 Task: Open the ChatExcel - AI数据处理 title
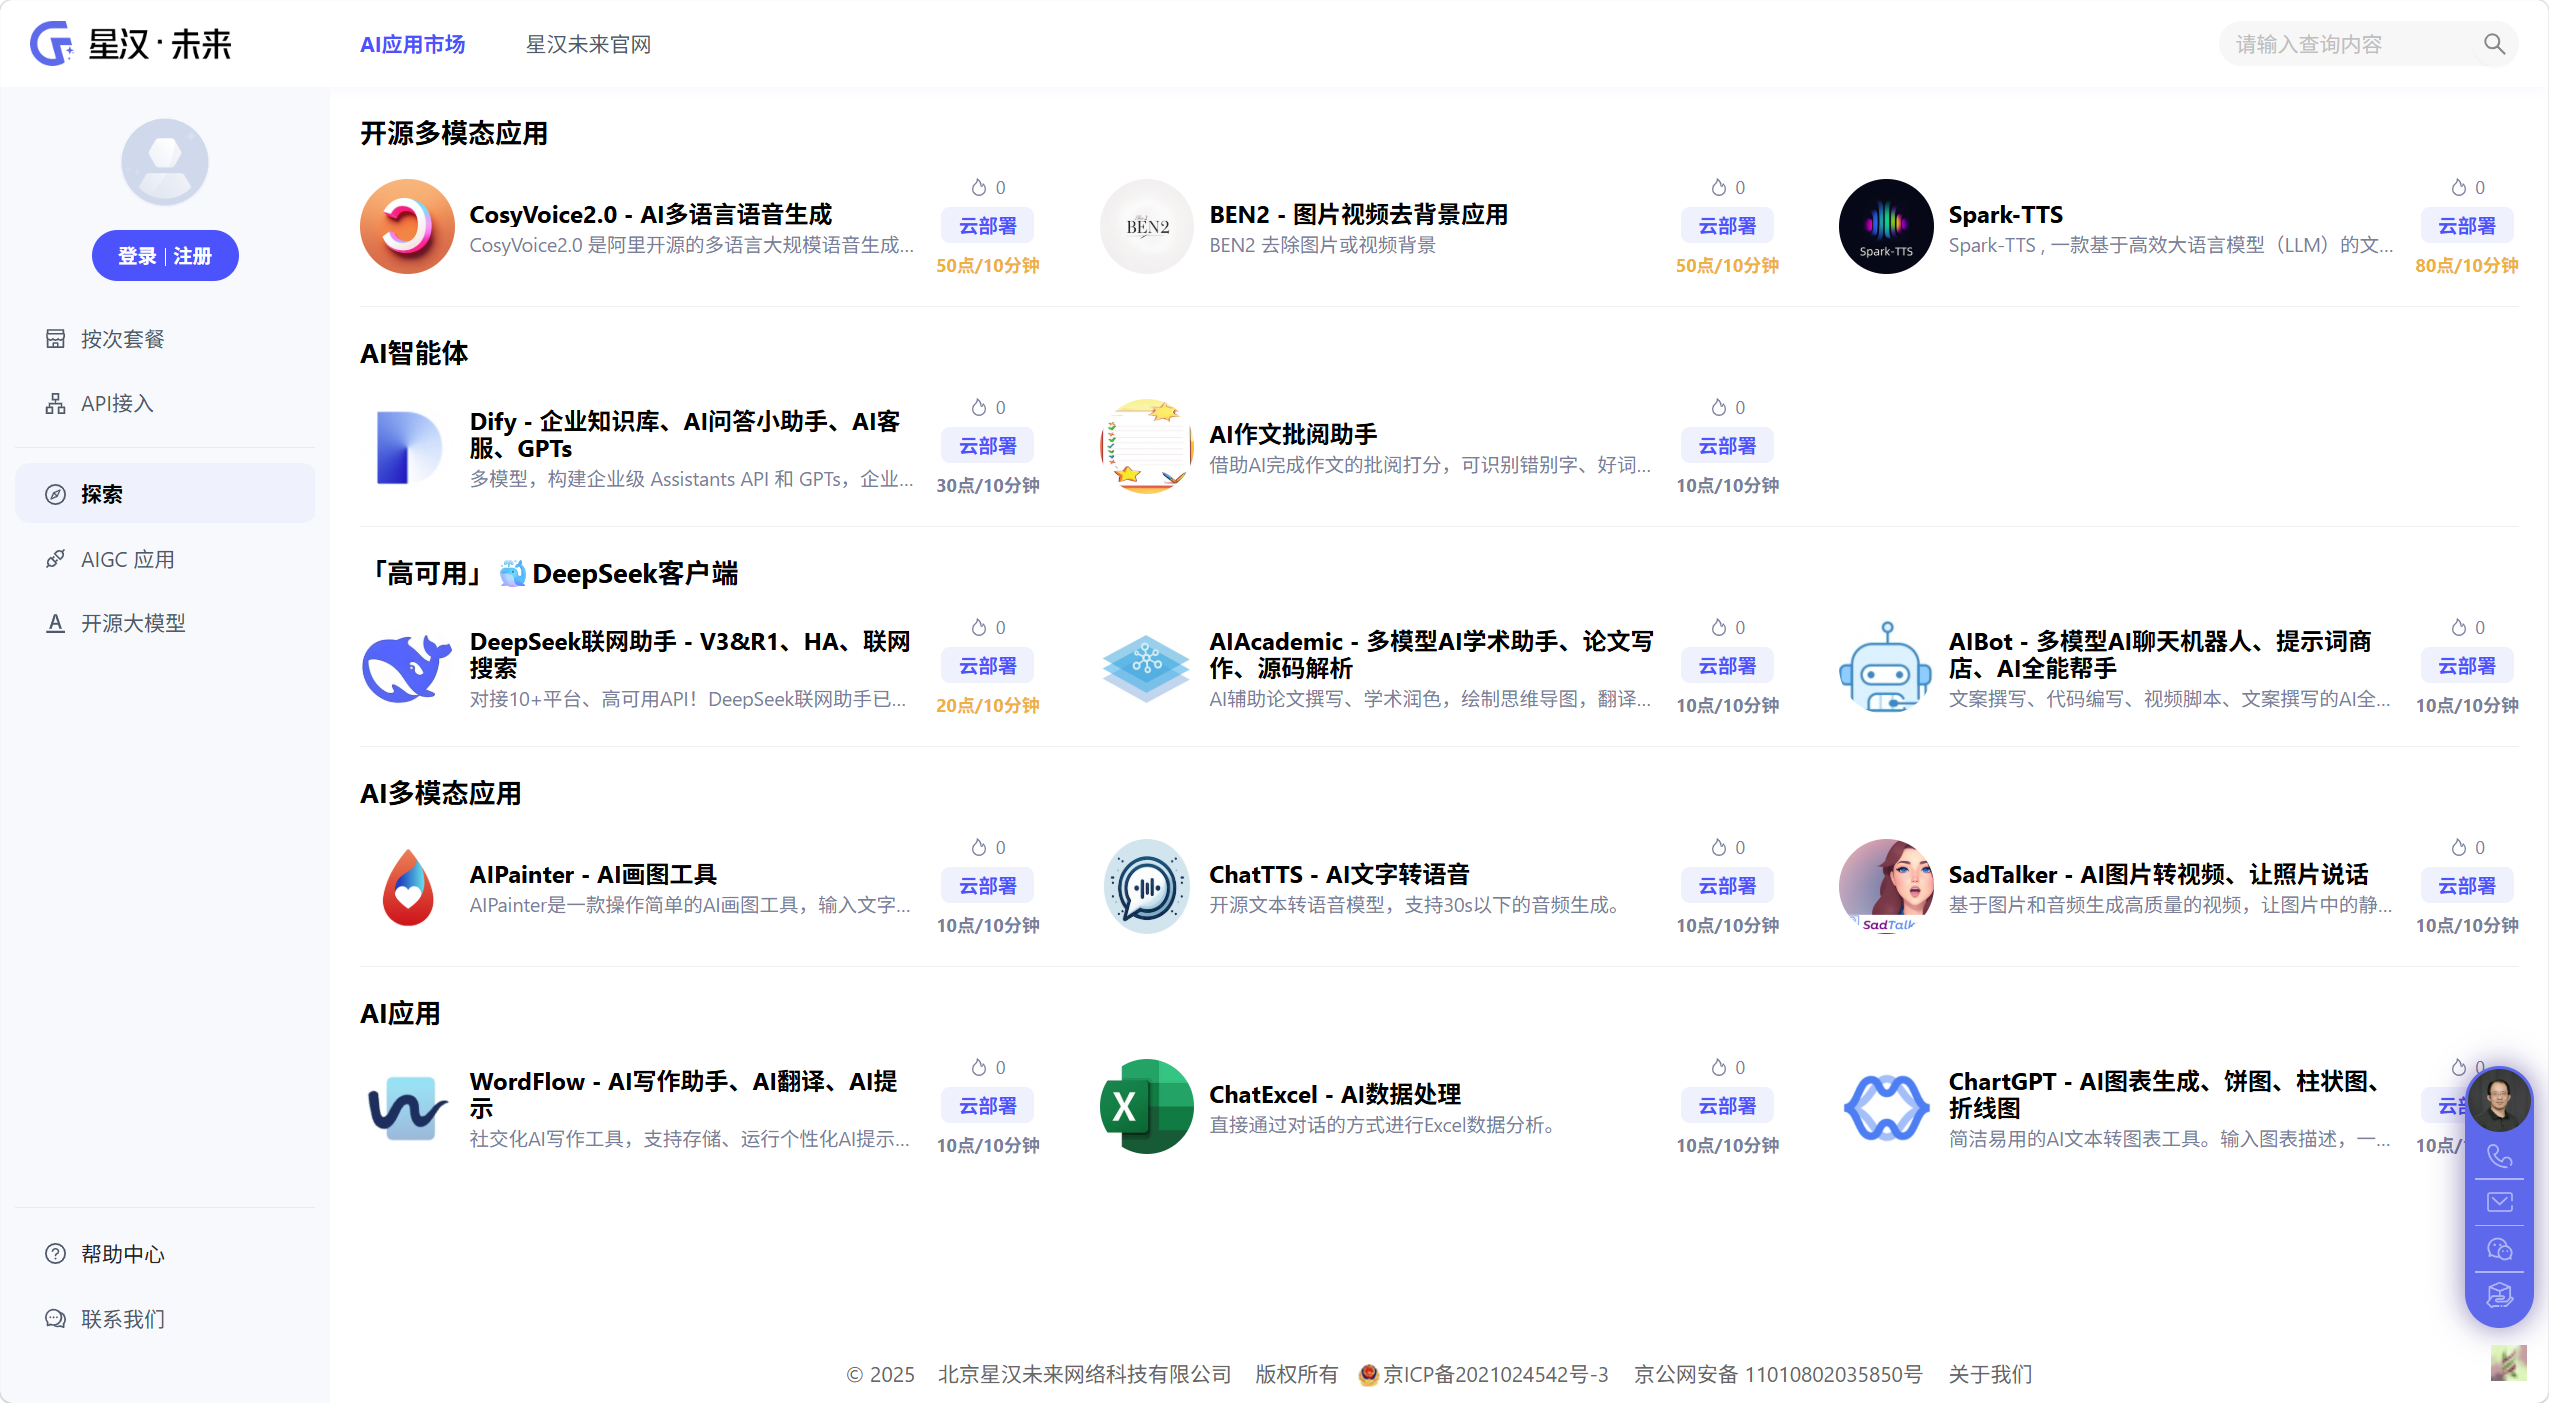[1335, 1094]
